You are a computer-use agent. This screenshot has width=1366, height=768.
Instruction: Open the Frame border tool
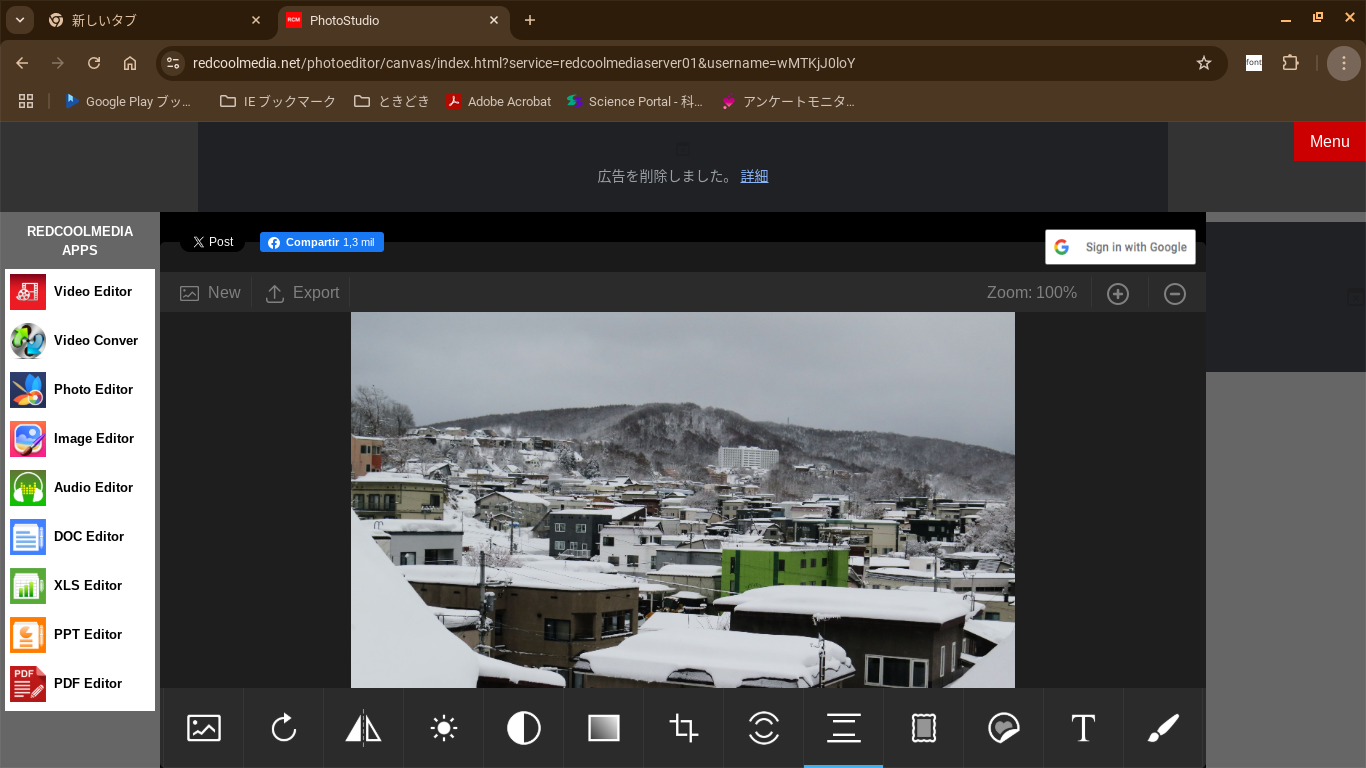[x=923, y=728]
